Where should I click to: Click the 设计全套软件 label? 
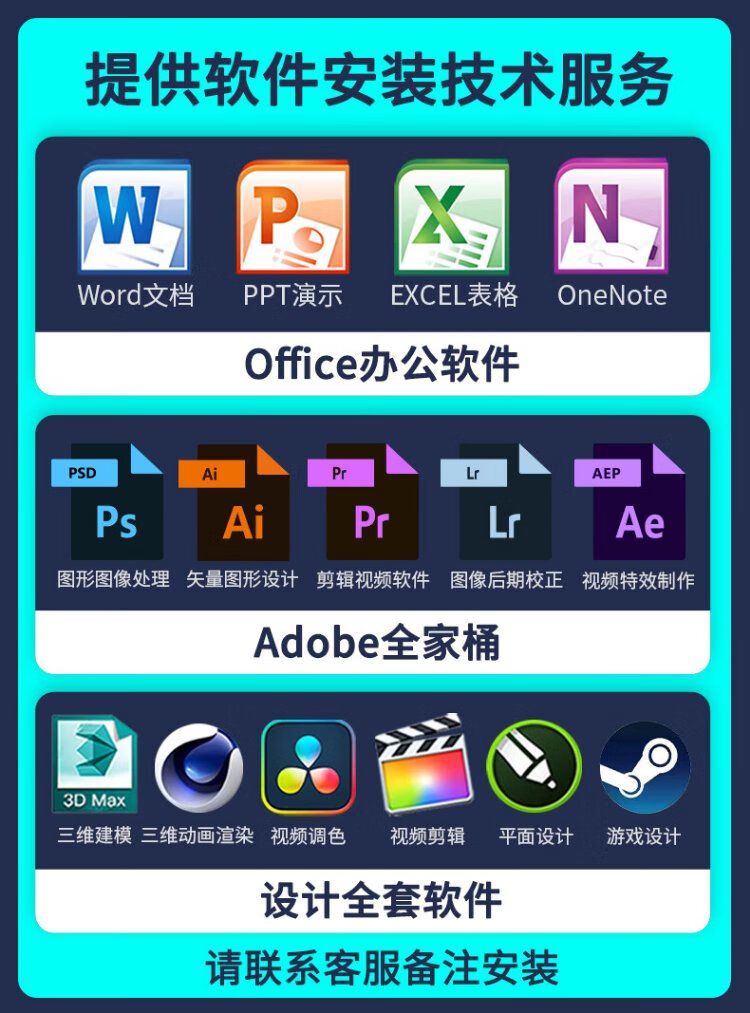381,900
